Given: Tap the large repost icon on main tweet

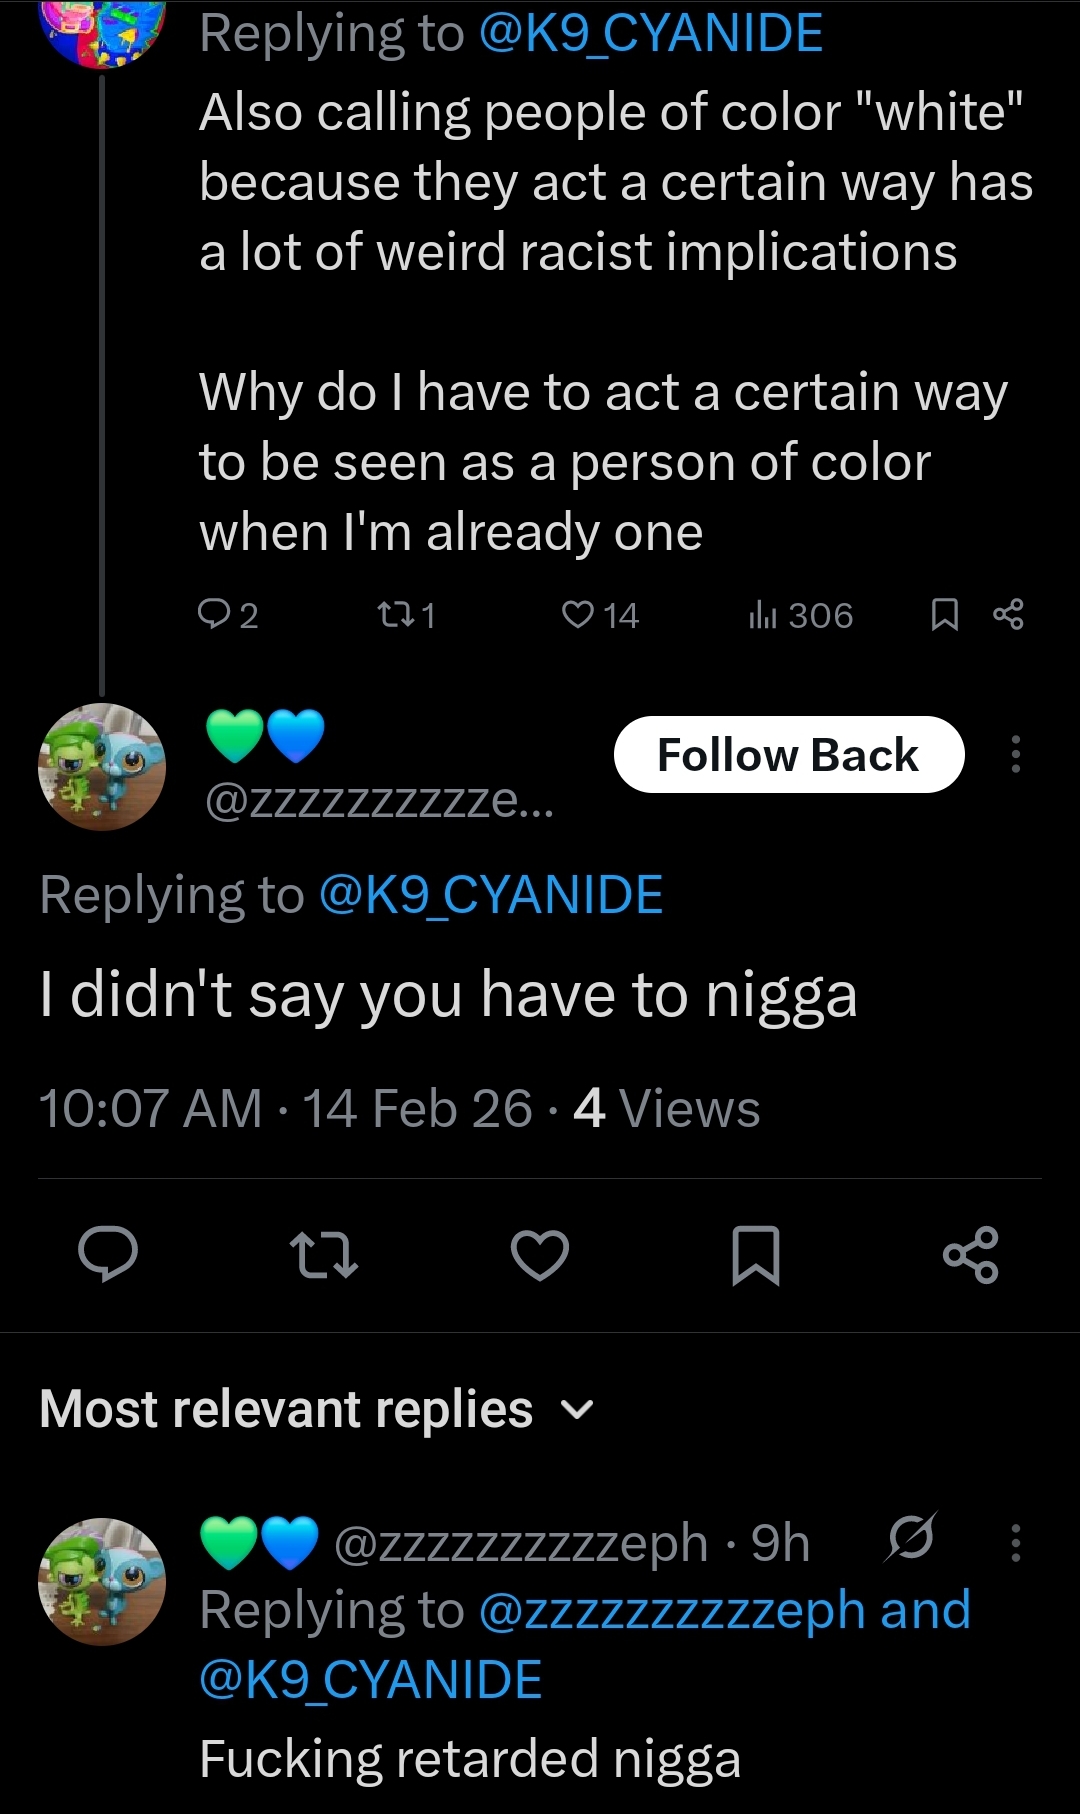Looking at the screenshot, I should tap(323, 1254).
